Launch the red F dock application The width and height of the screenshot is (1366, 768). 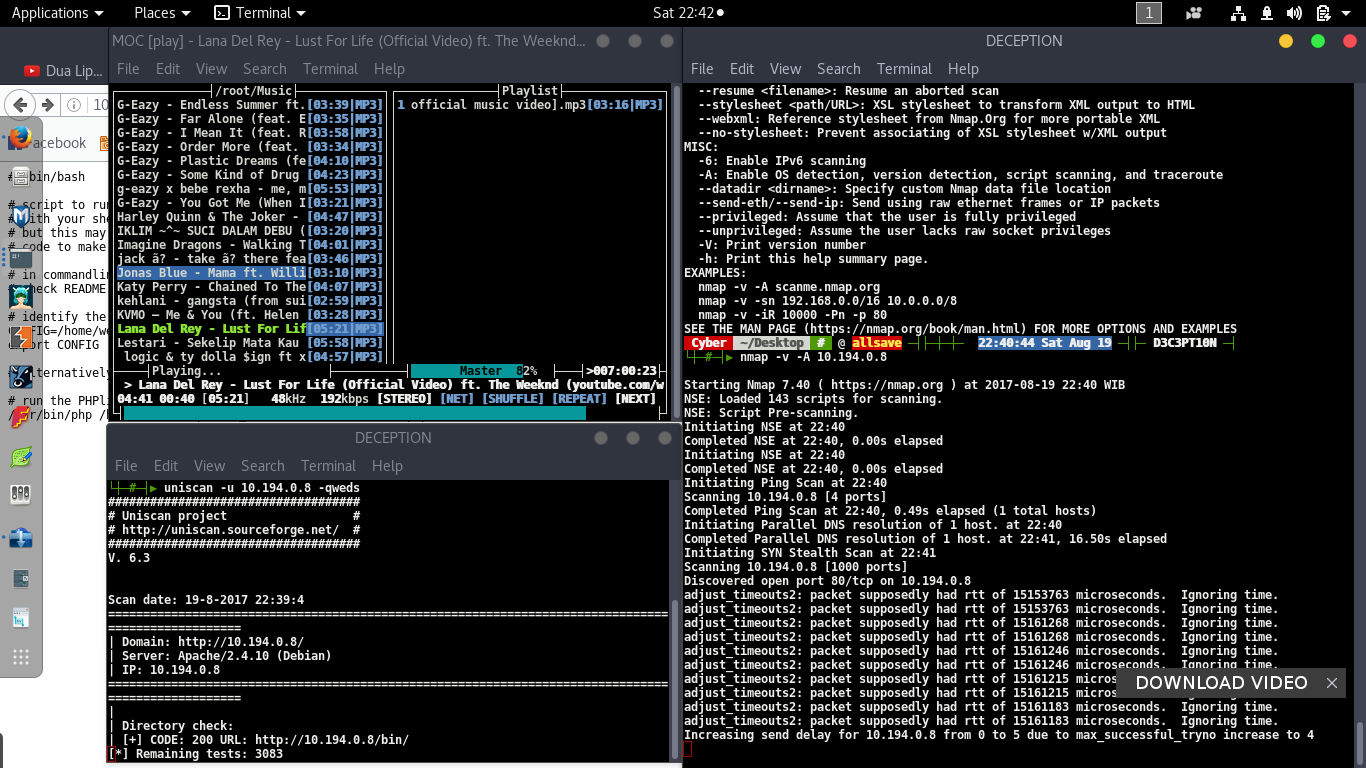coord(20,416)
